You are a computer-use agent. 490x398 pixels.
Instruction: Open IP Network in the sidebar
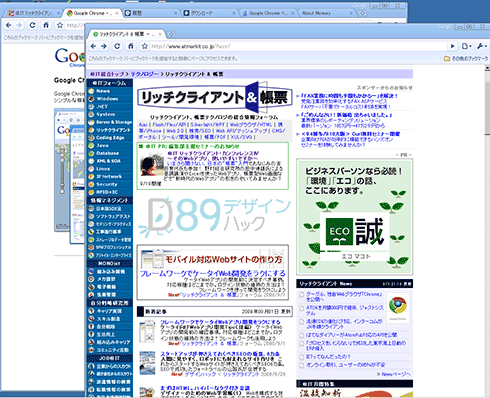click(109, 177)
